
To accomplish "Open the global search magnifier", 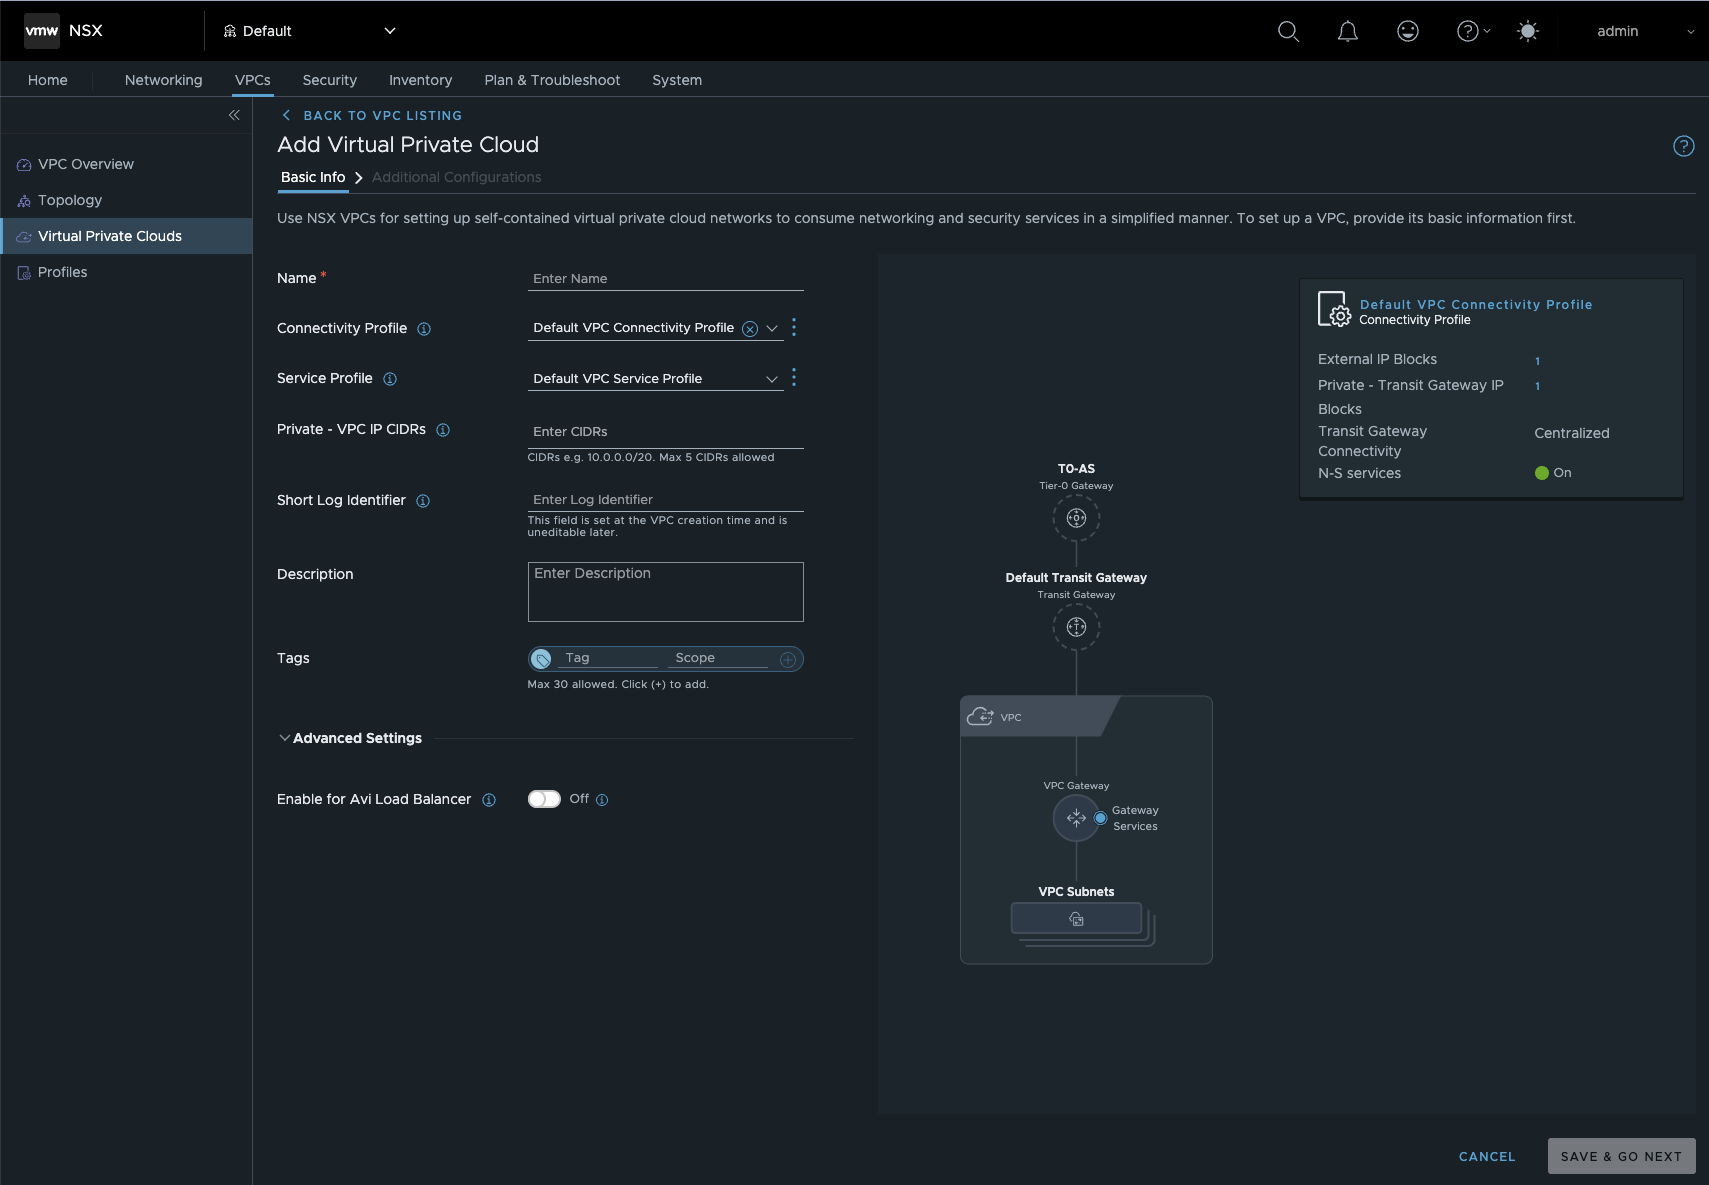I will (1287, 31).
